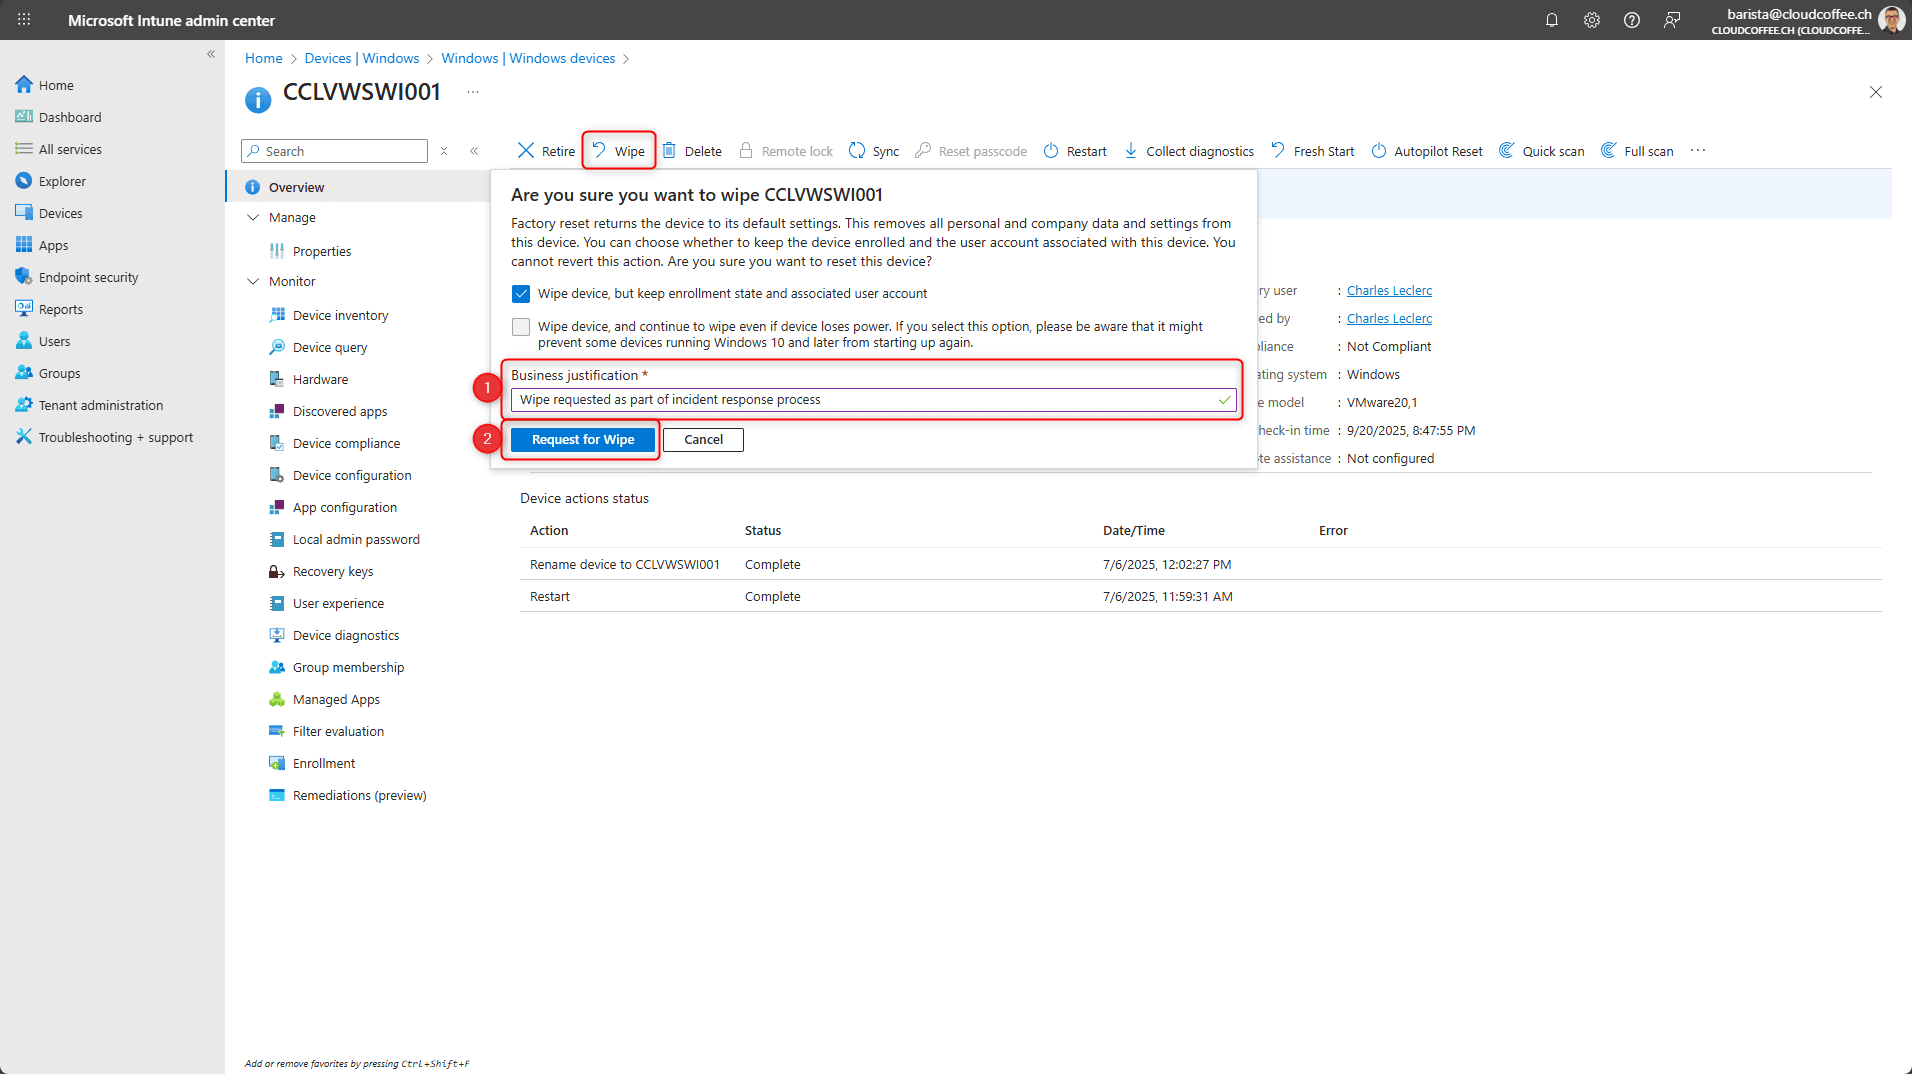
Task: Enable continue wipe on power loss checkbox
Action: click(x=521, y=327)
